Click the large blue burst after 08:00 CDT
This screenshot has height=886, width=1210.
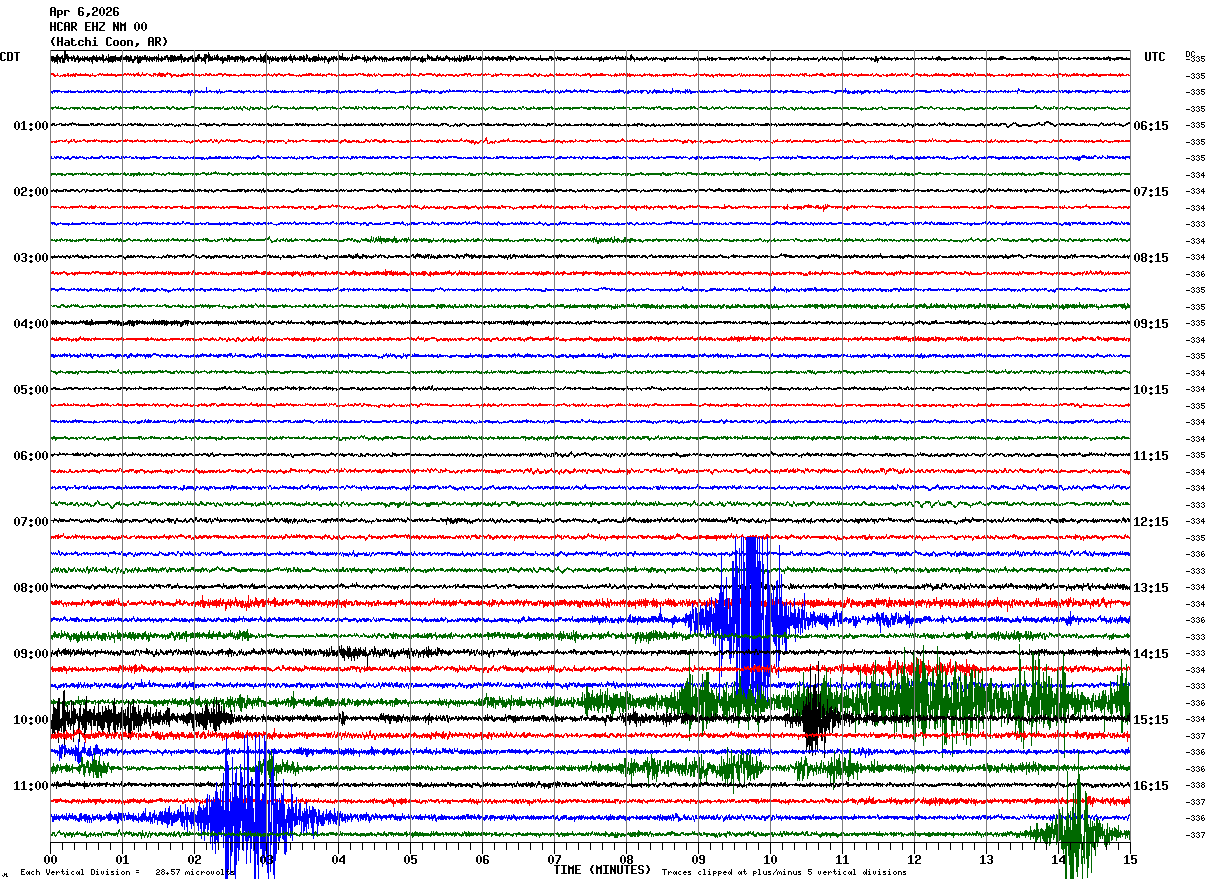750,615
